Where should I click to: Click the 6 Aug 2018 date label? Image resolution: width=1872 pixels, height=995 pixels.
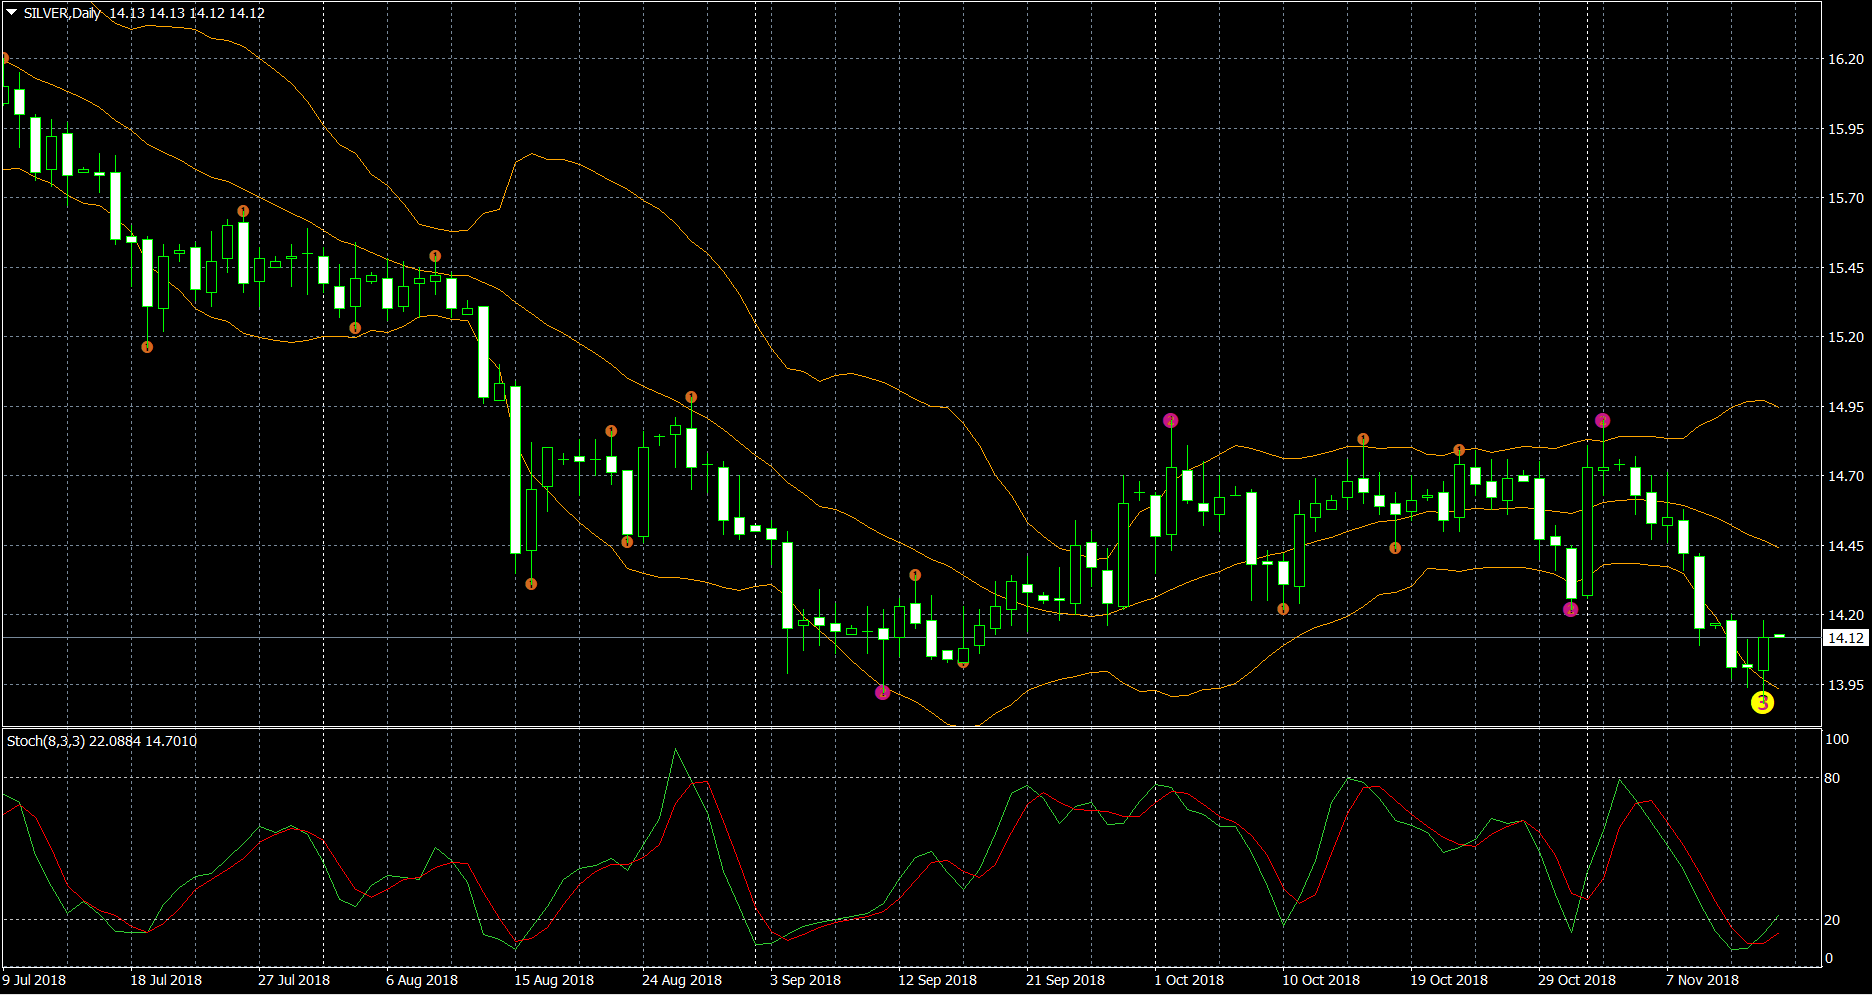click(422, 980)
